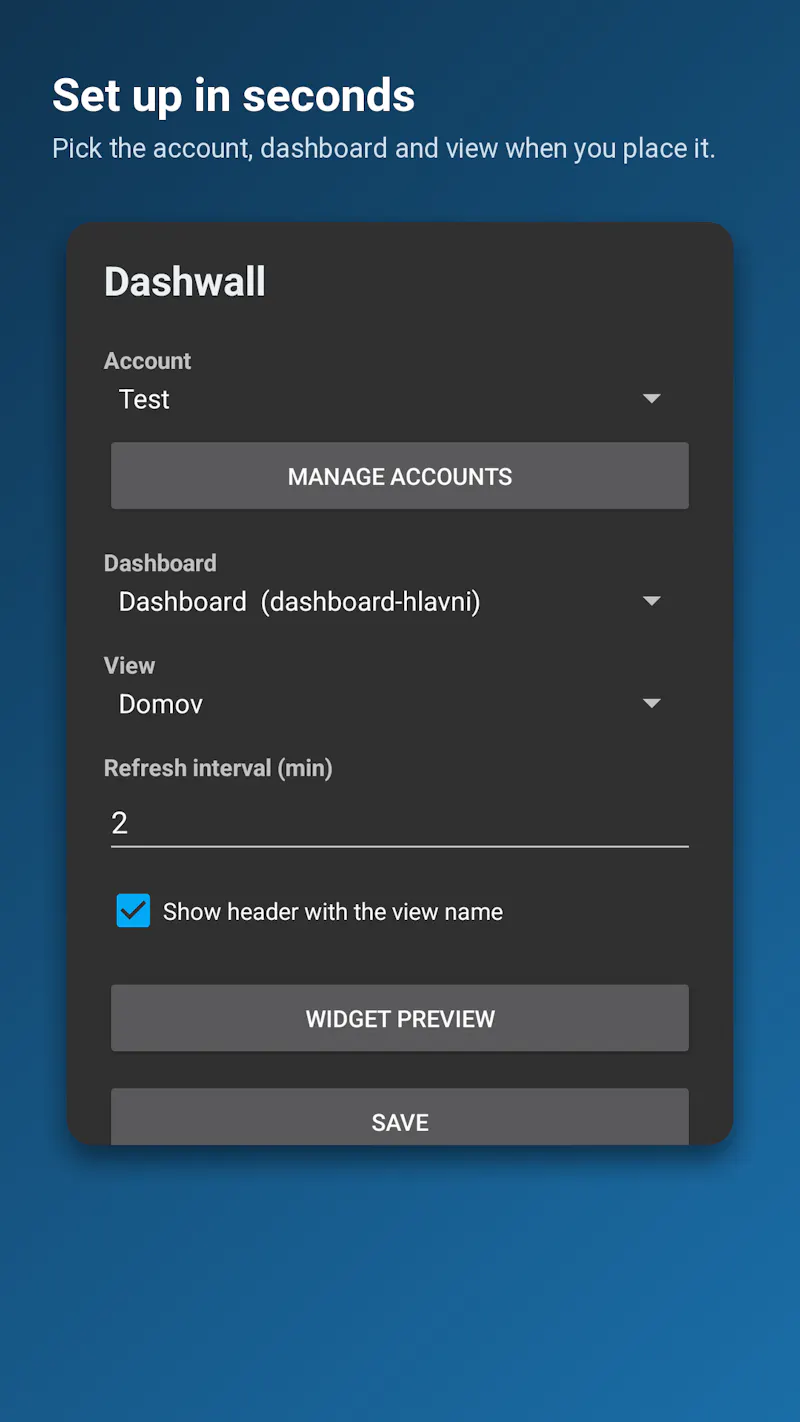The image size is (800, 1422).
Task: Tap the SAVE button
Action: coord(400,1118)
